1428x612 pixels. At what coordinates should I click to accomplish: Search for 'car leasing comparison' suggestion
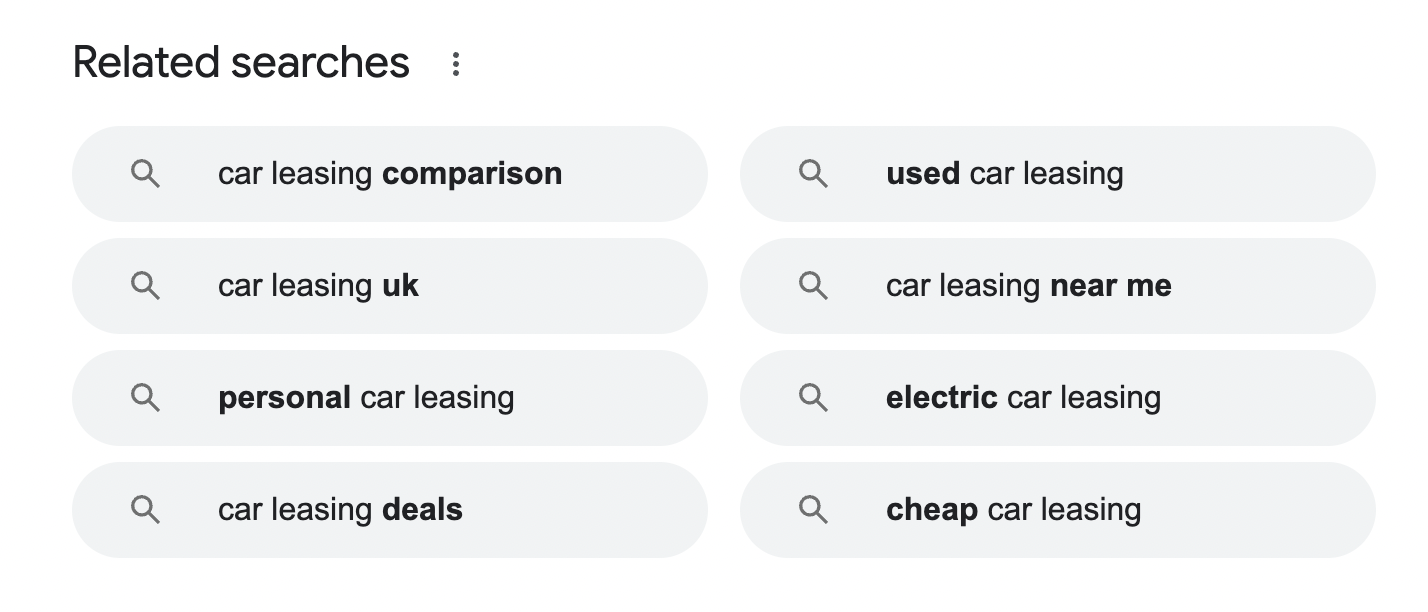[390, 174]
